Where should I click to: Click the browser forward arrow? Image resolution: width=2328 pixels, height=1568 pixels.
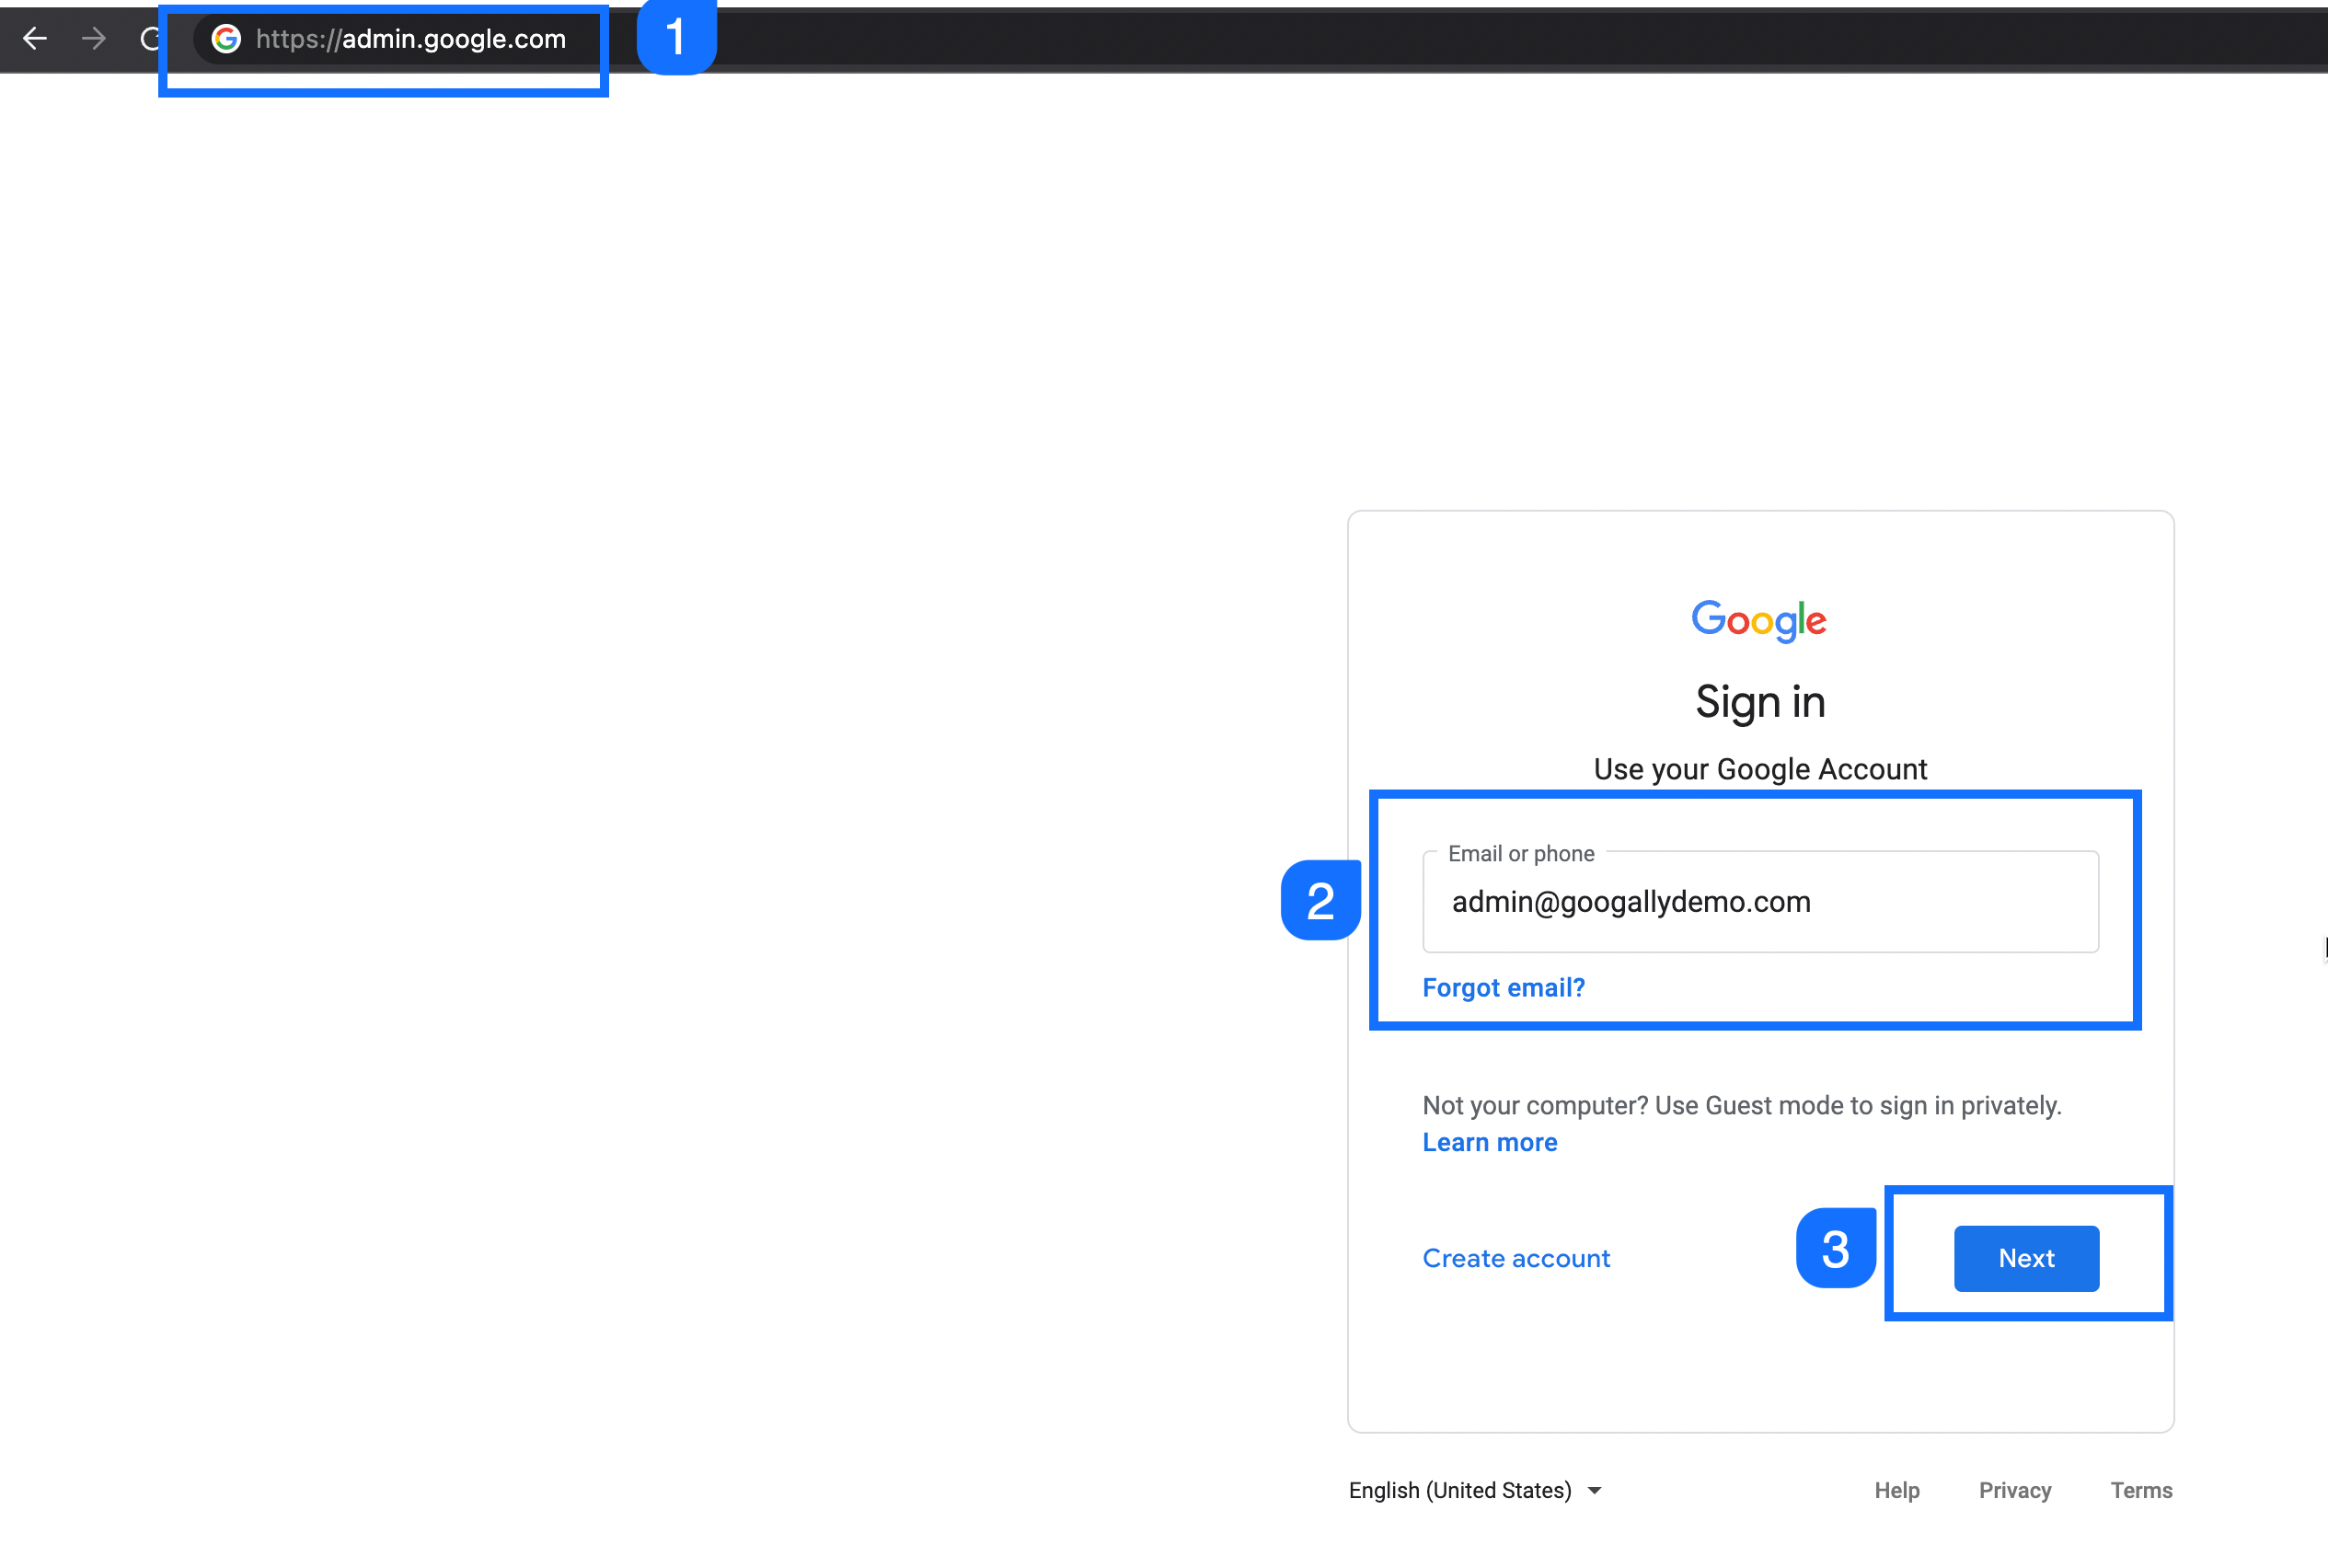tap(93, 38)
